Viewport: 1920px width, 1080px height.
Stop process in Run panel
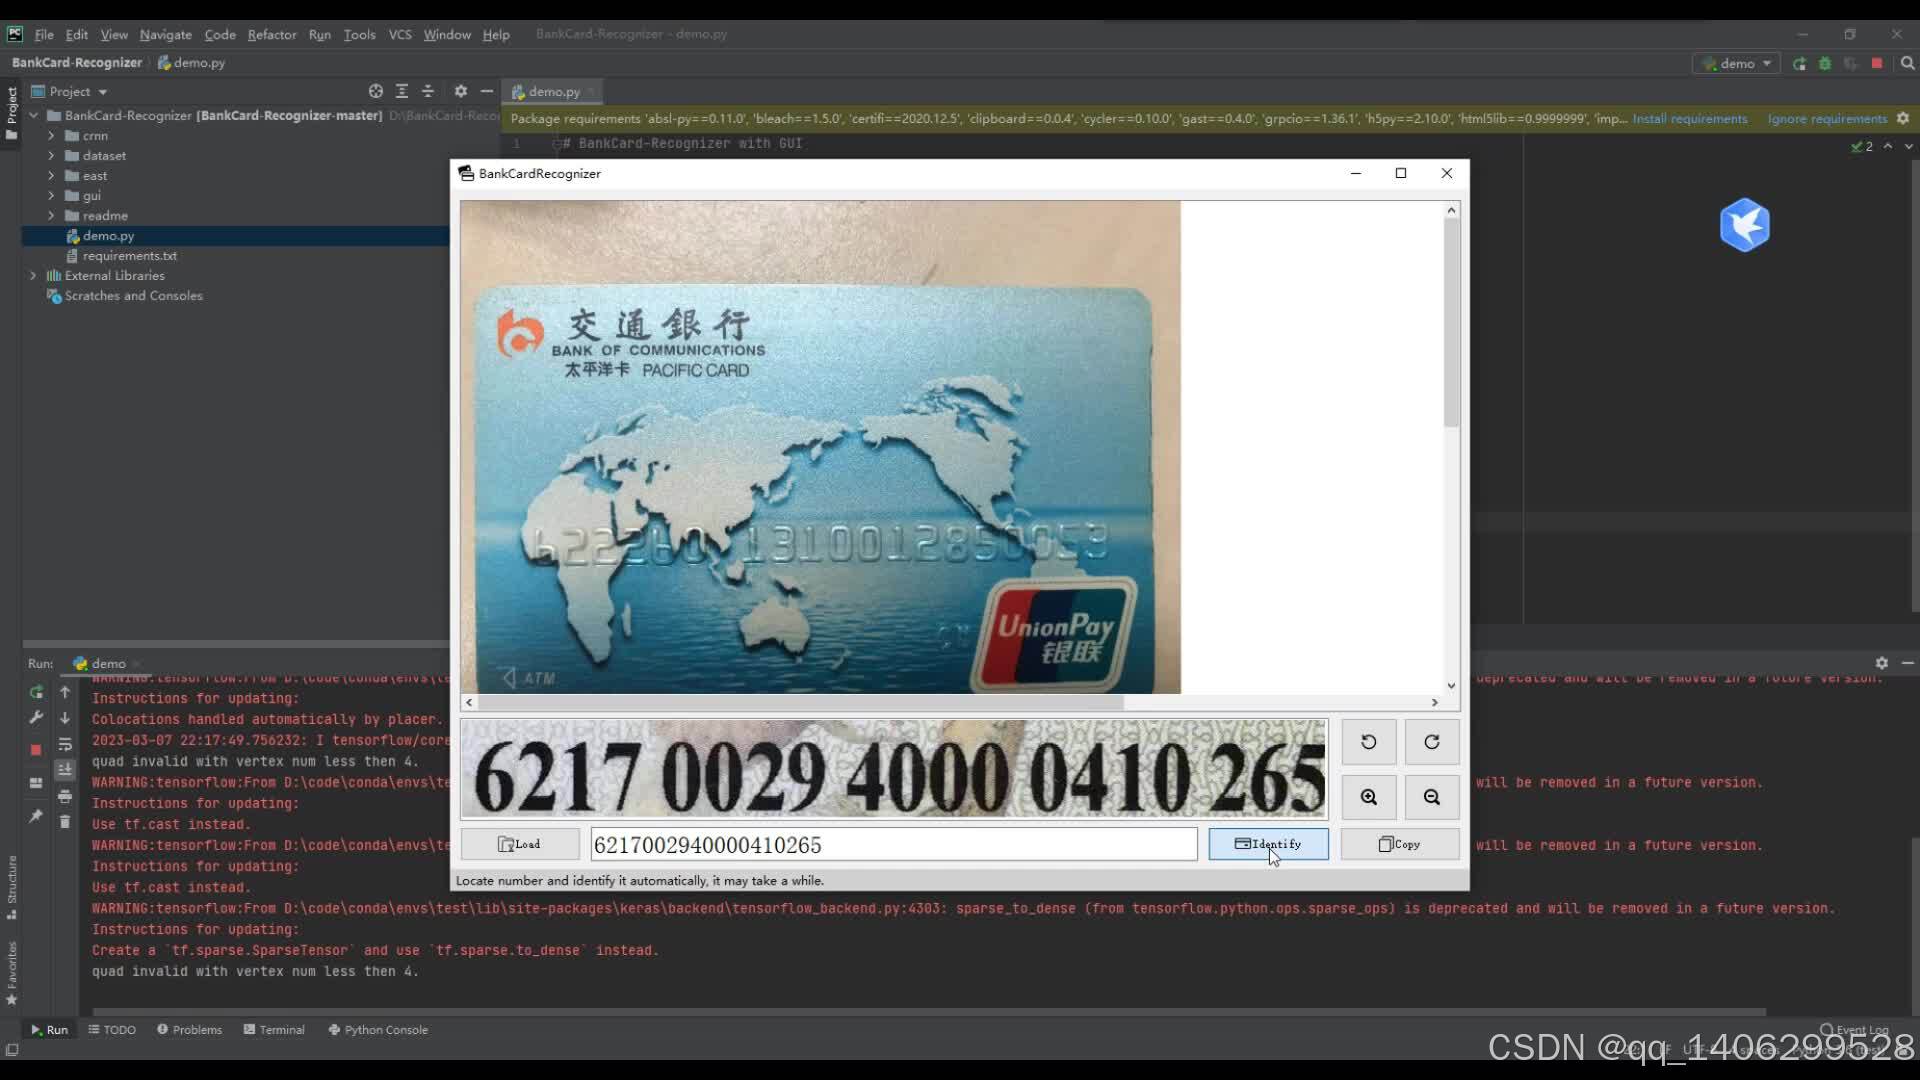click(x=36, y=749)
